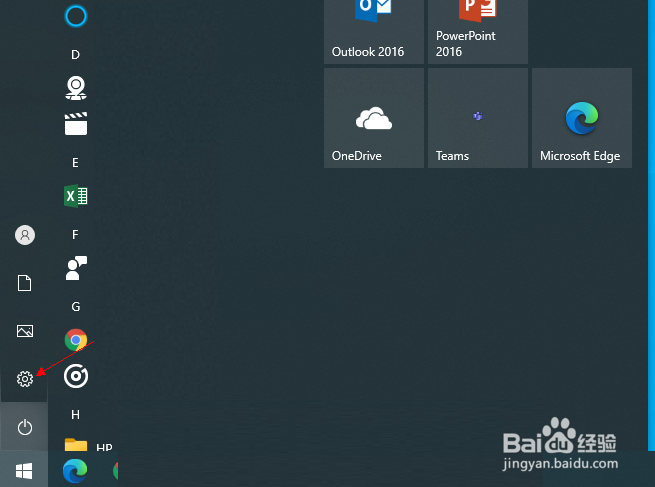Open the Feedback Hub app icon
The image size is (655, 487).
click(x=76, y=268)
